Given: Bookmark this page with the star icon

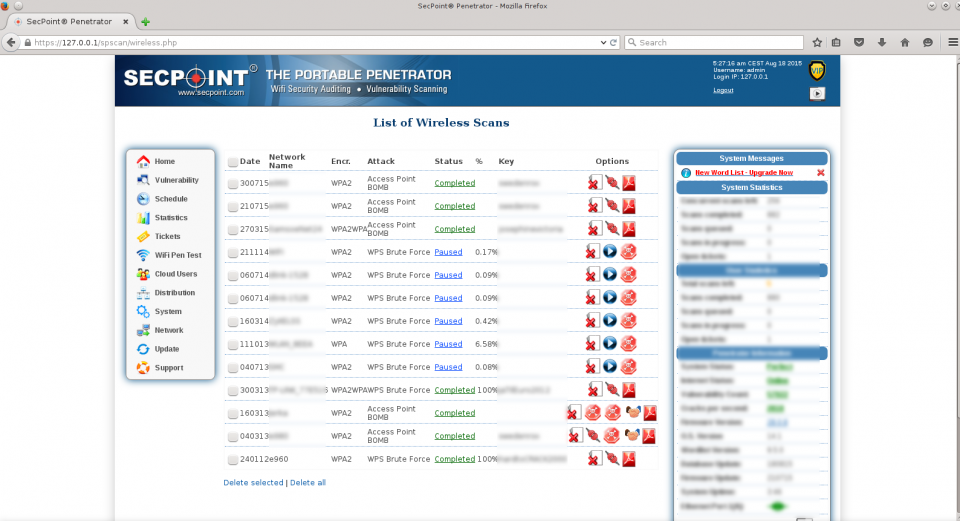Looking at the screenshot, I should [817, 43].
